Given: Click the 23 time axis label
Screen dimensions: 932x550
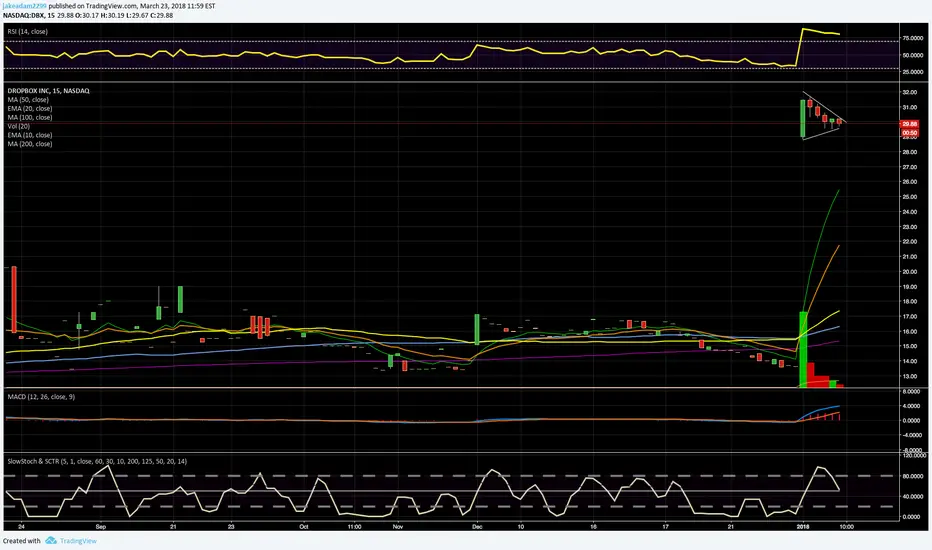Looking at the screenshot, I should click(x=231, y=527).
